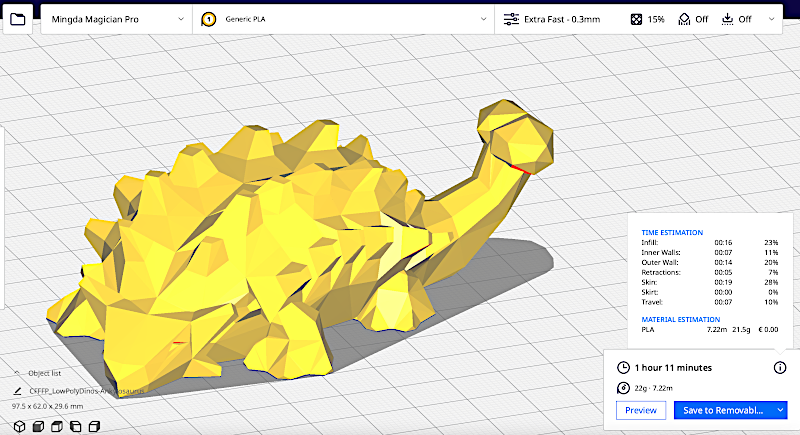Image resolution: width=800 pixels, height=435 pixels.
Task: Open the Generic PLA material dropdown
Action: (x=343, y=19)
